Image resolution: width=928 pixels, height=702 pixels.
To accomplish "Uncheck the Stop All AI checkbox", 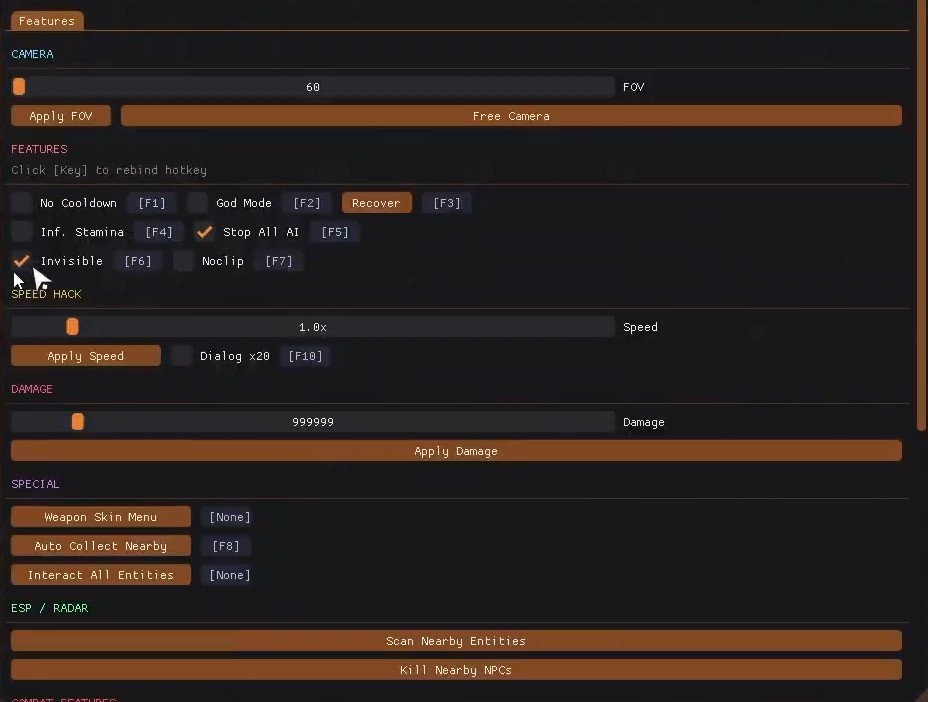I will [x=204, y=231].
